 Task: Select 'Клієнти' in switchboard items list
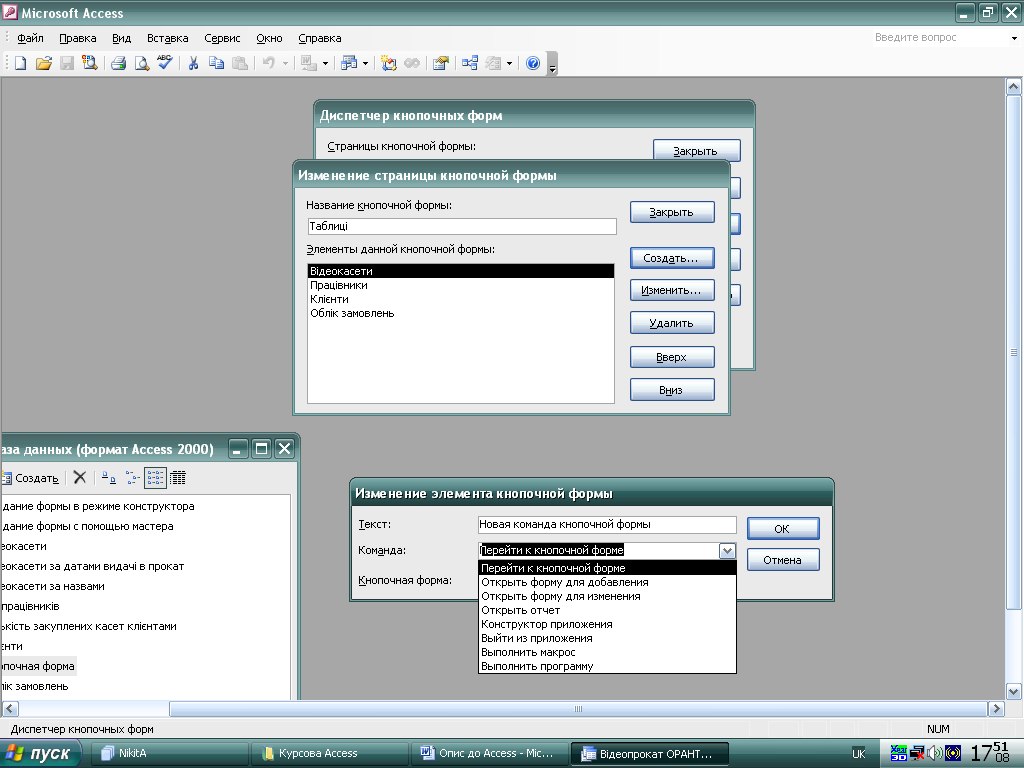click(460, 299)
